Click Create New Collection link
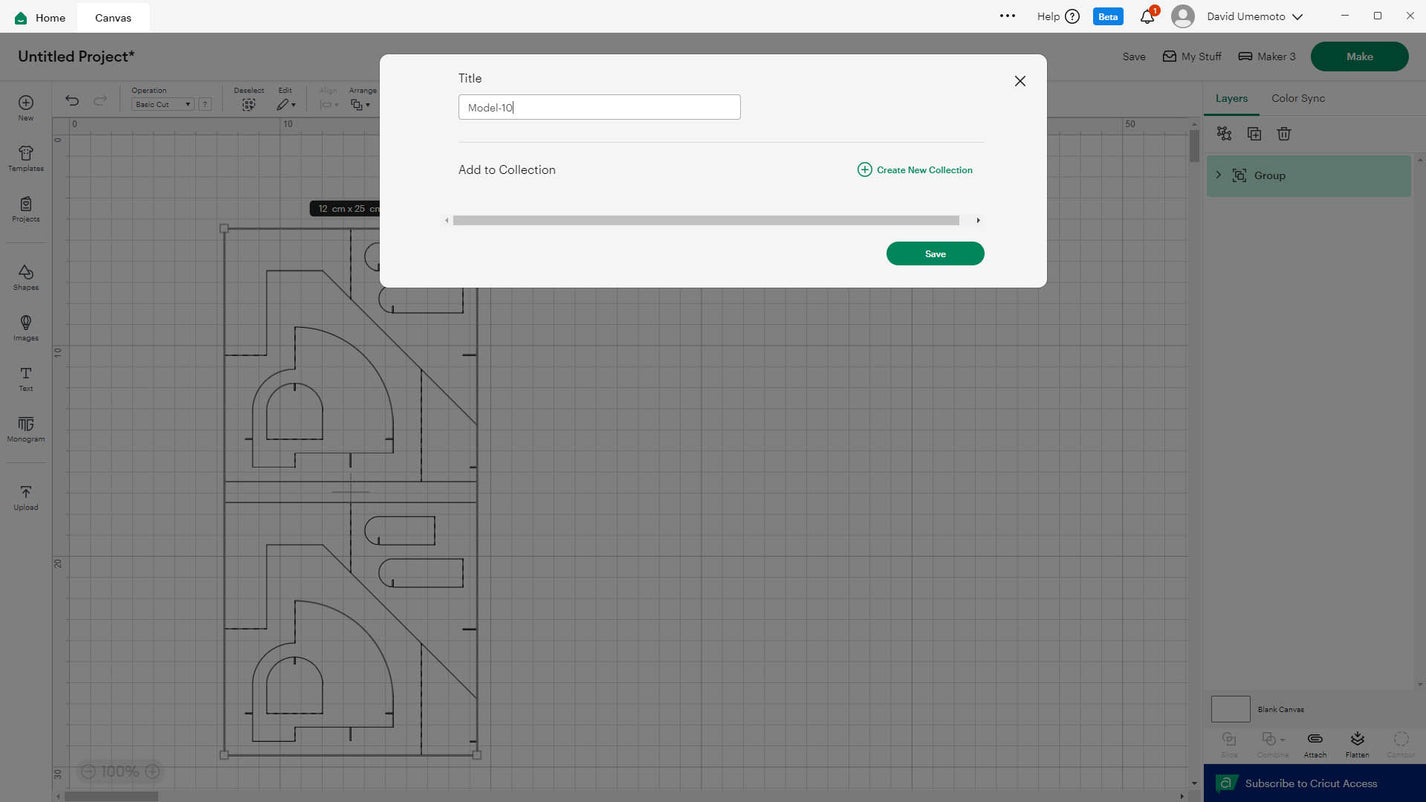1426x802 pixels. (914, 170)
